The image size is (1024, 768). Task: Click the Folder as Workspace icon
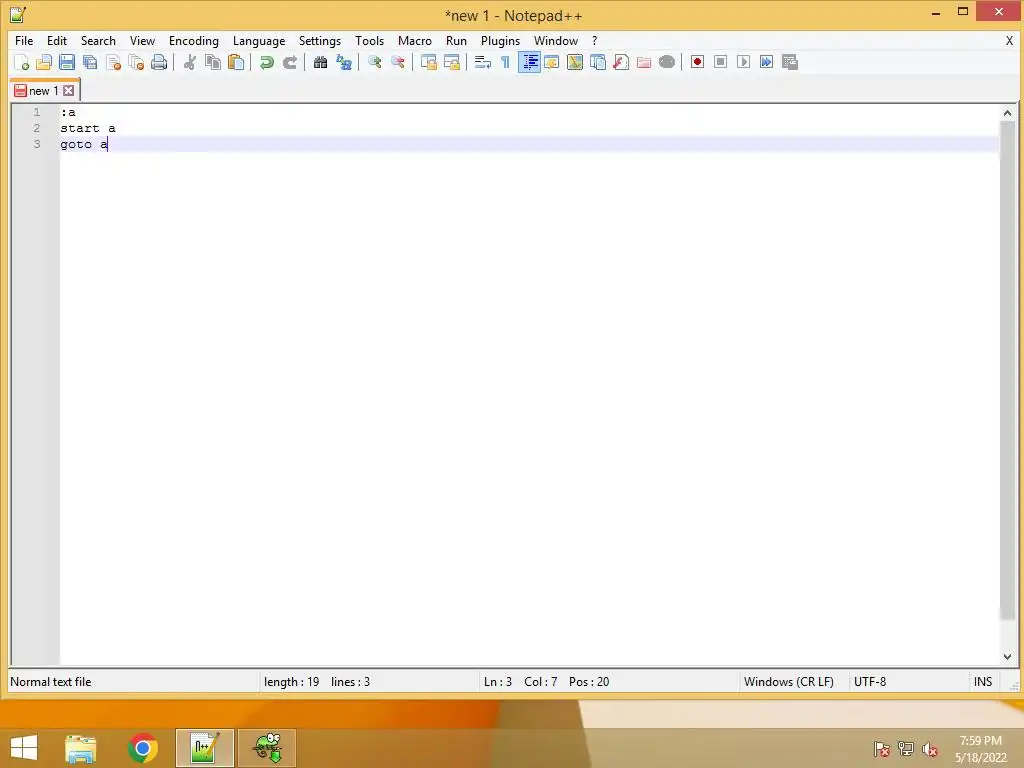(x=644, y=62)
